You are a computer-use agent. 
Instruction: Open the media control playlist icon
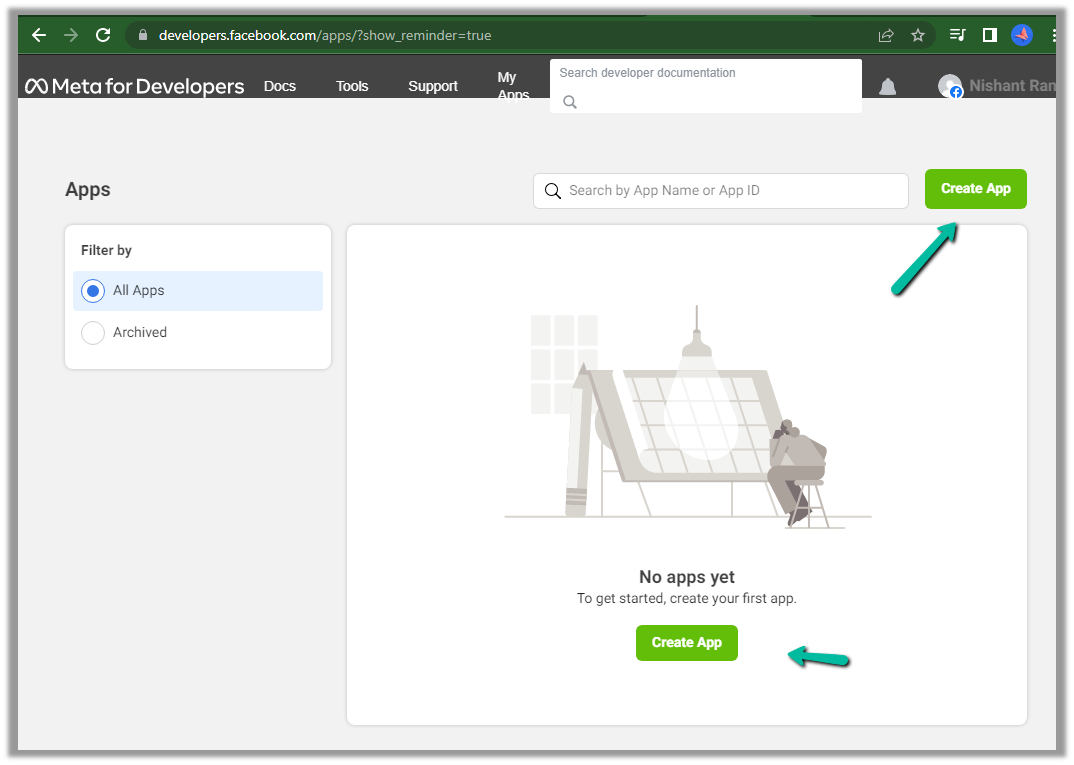click(x=957, y=35)
